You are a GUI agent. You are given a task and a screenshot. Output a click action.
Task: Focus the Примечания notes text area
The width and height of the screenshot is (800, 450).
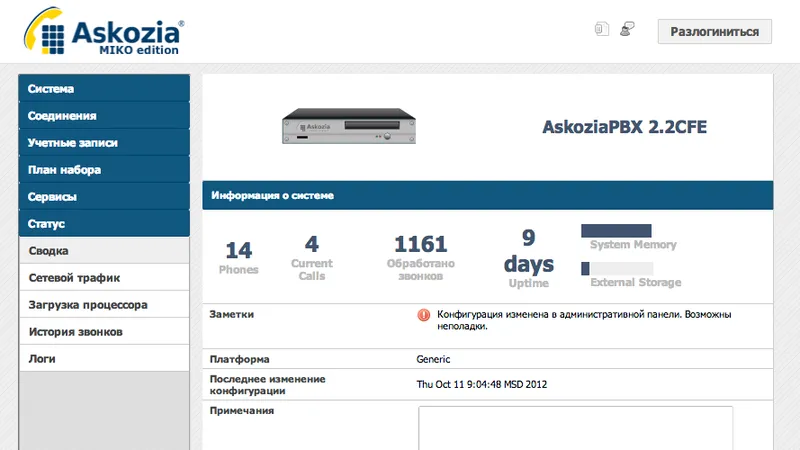tap(576, 428)
